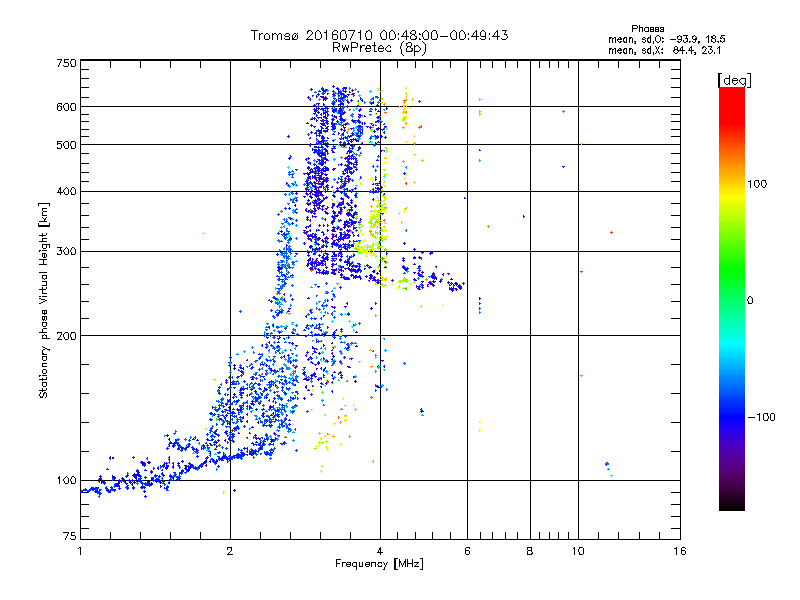
Task: Click the colorbar label '-100'
Action: (x=761, y=417)
